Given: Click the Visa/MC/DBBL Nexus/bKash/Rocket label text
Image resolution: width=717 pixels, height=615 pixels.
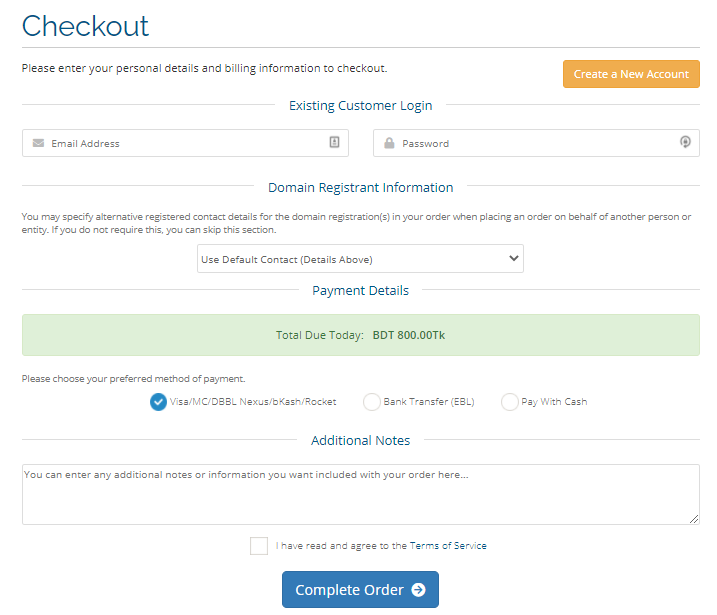Looking at the screenshot, I should pyautogui.click(x=253, y=402).
